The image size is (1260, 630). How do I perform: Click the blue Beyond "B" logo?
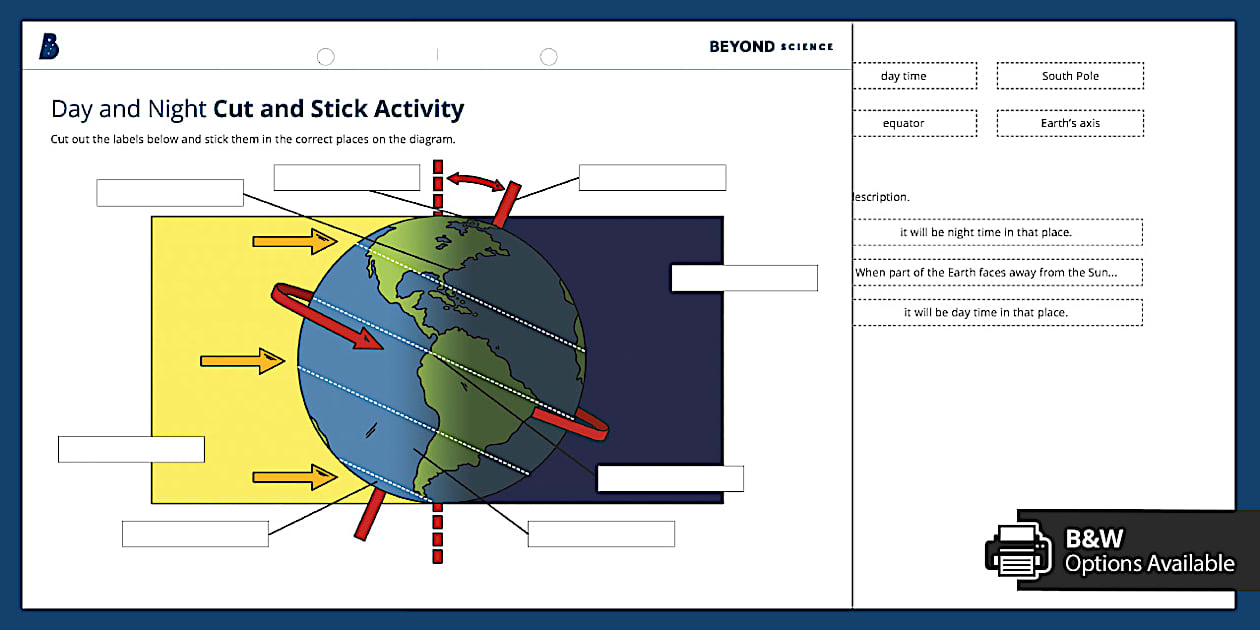click(x=49, y=46)
